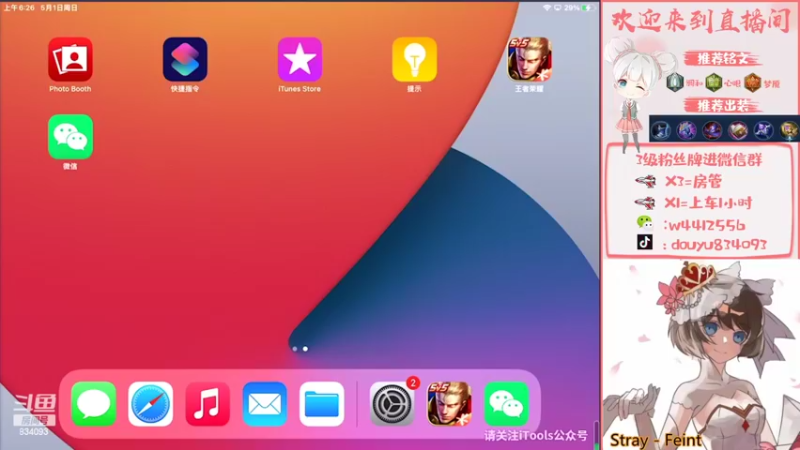Open the Mail app in the dock

[x=265, y=404]
